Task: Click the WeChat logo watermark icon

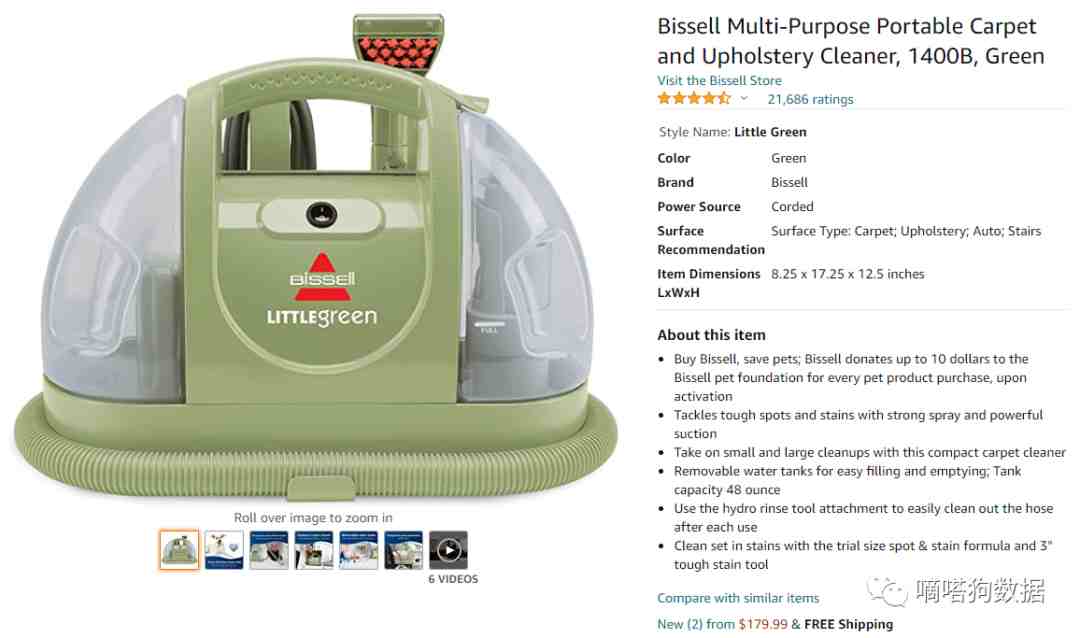Action: pyautogui.click(x=886, y=592)
